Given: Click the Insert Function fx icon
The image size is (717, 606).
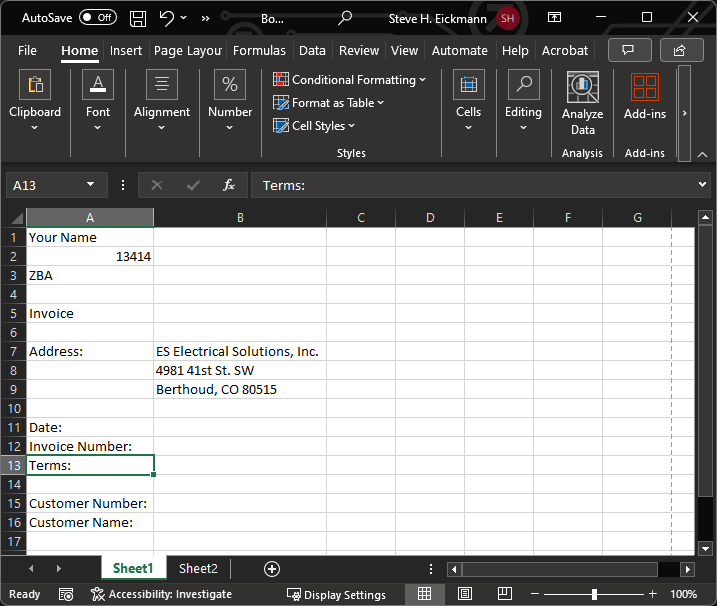Looking at the screenshot, I should tap(229, 185).
